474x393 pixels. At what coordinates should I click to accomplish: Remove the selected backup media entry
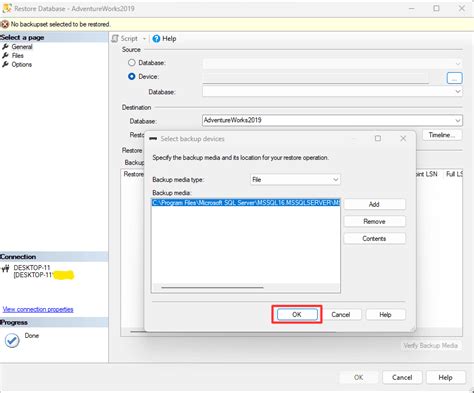[374, 221]
